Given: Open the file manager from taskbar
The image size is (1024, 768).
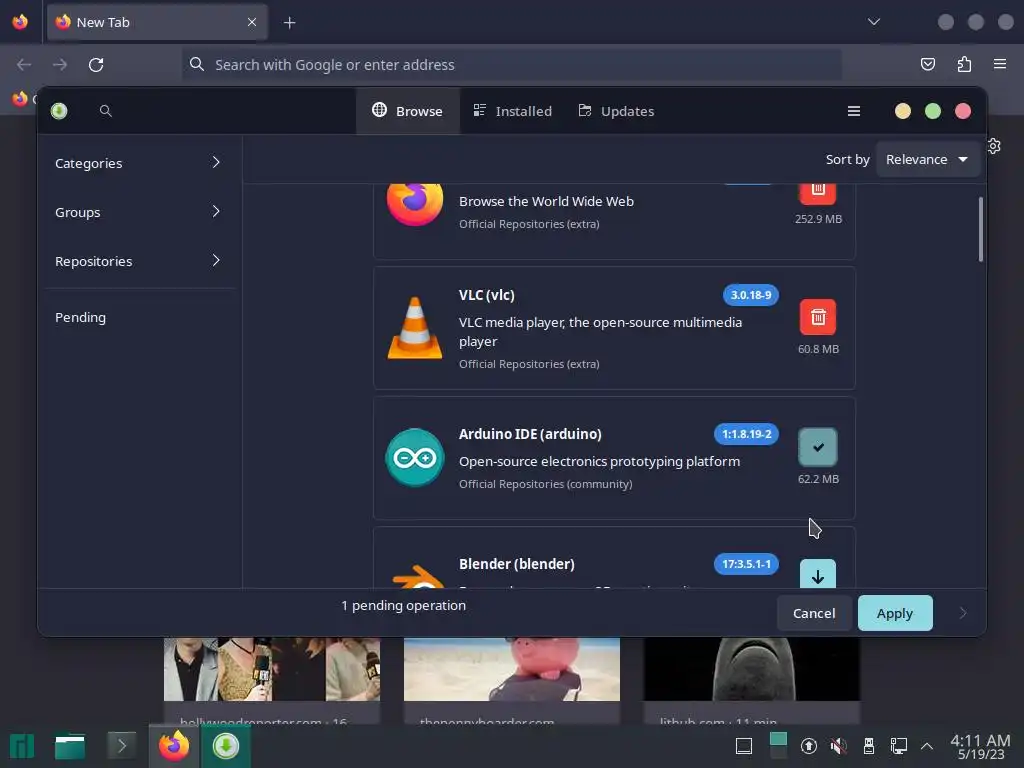Looking at the screenshot, I should tap(70, 746).
